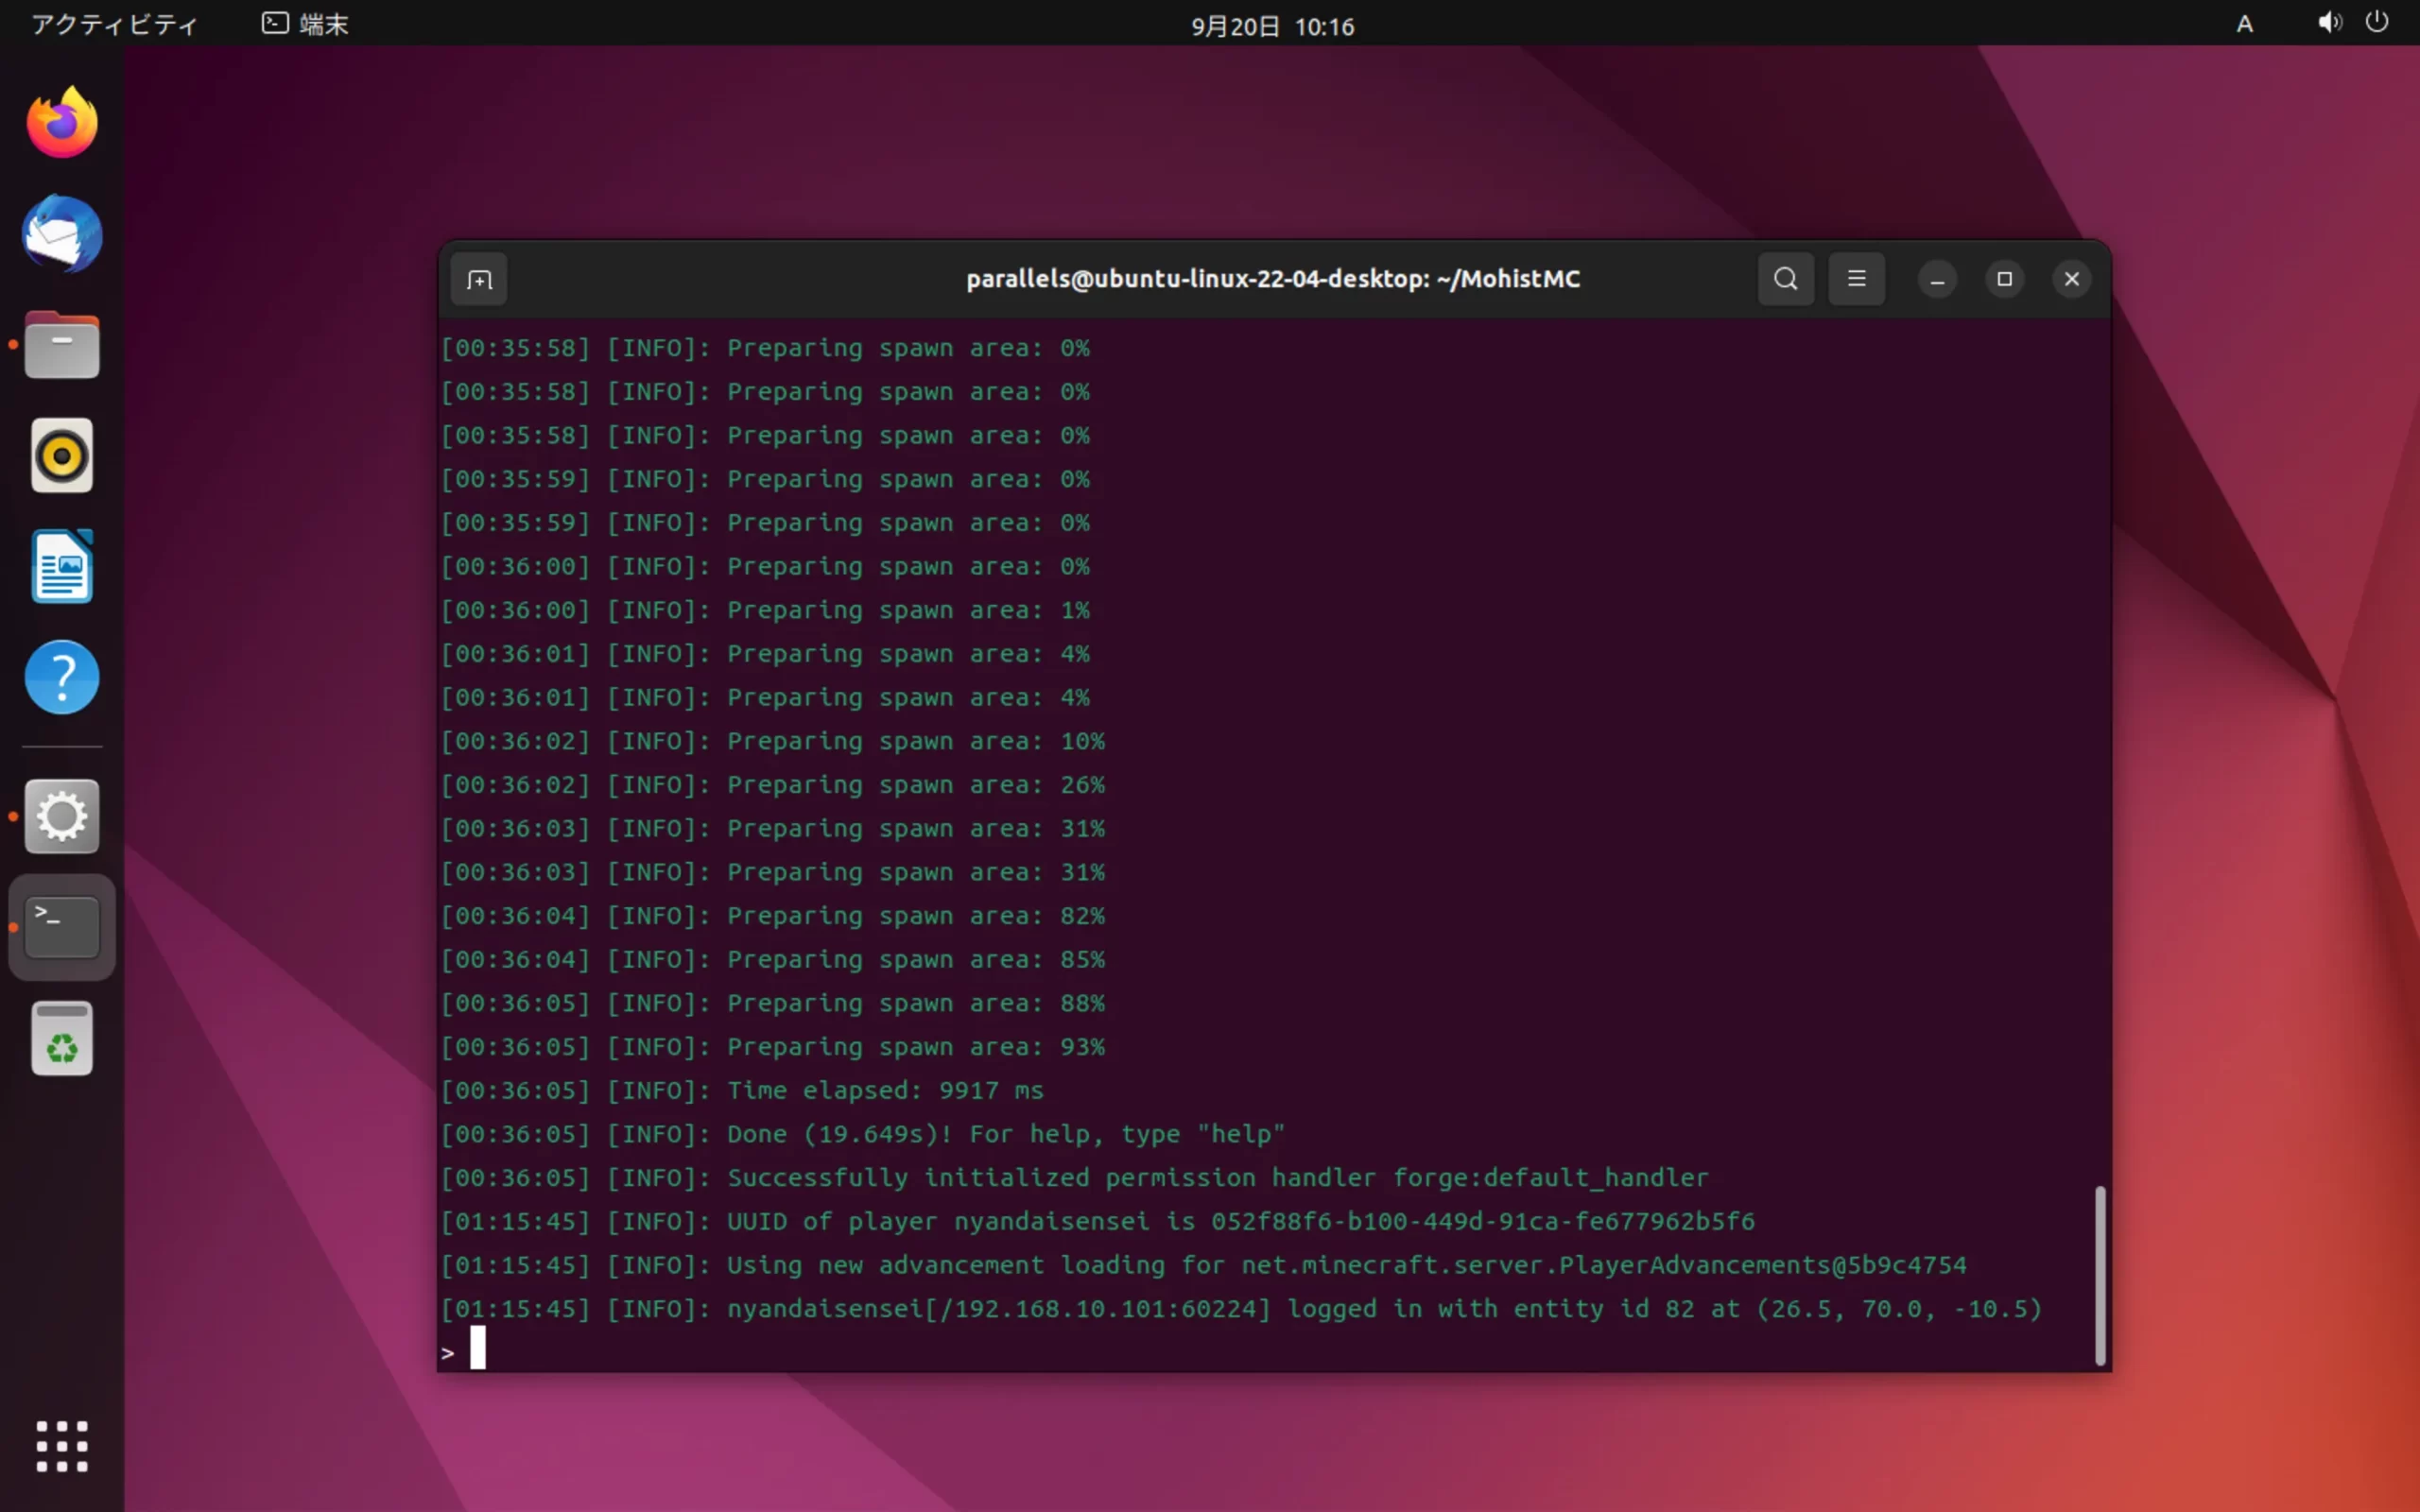Launch Firefox from the dock
This screenshot has height=1512, width=2420.
[x=62, y=124]
